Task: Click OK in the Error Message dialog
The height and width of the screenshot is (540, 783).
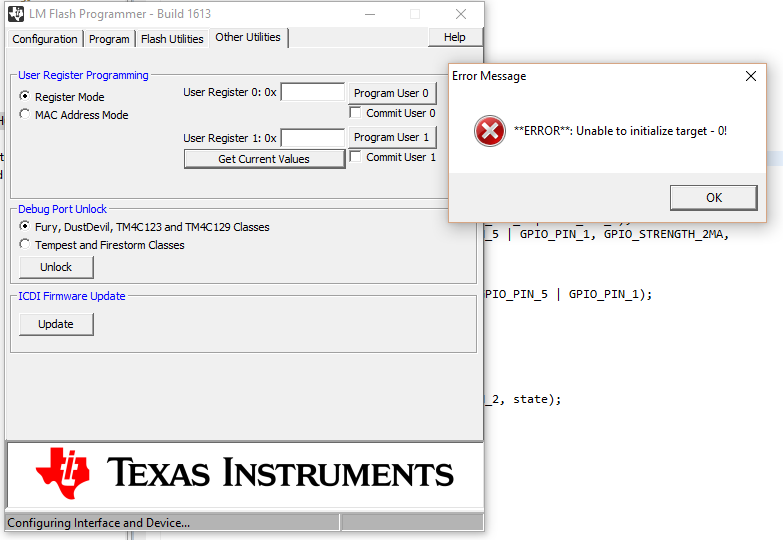Action: (714, 198)
